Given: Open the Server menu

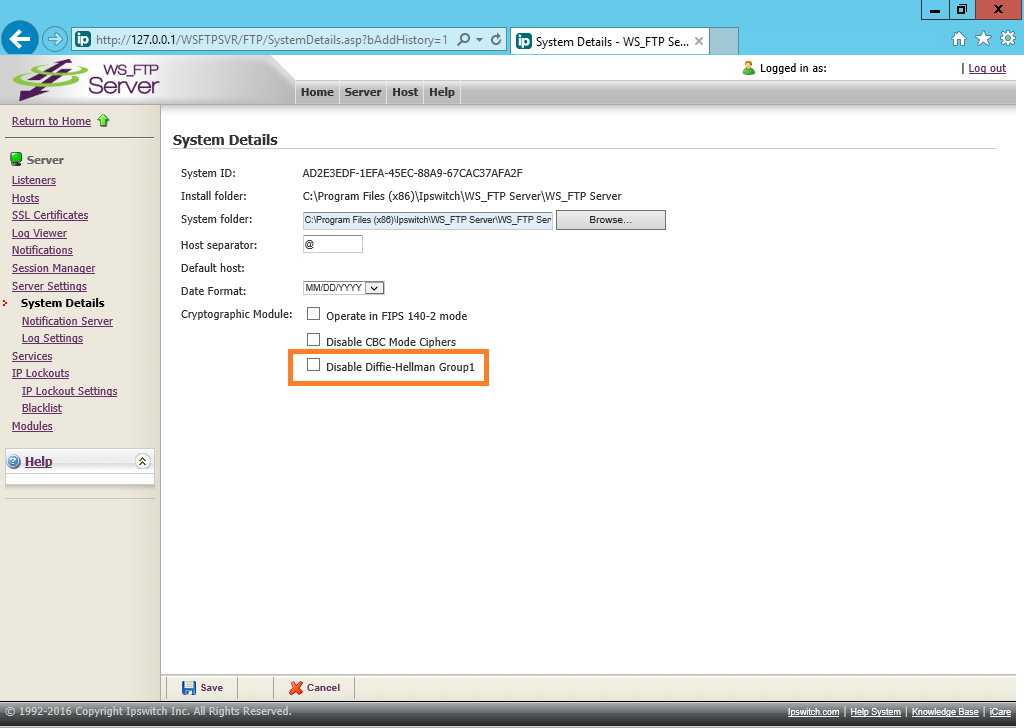Looking at the screenshot, I should click(362, 92).
